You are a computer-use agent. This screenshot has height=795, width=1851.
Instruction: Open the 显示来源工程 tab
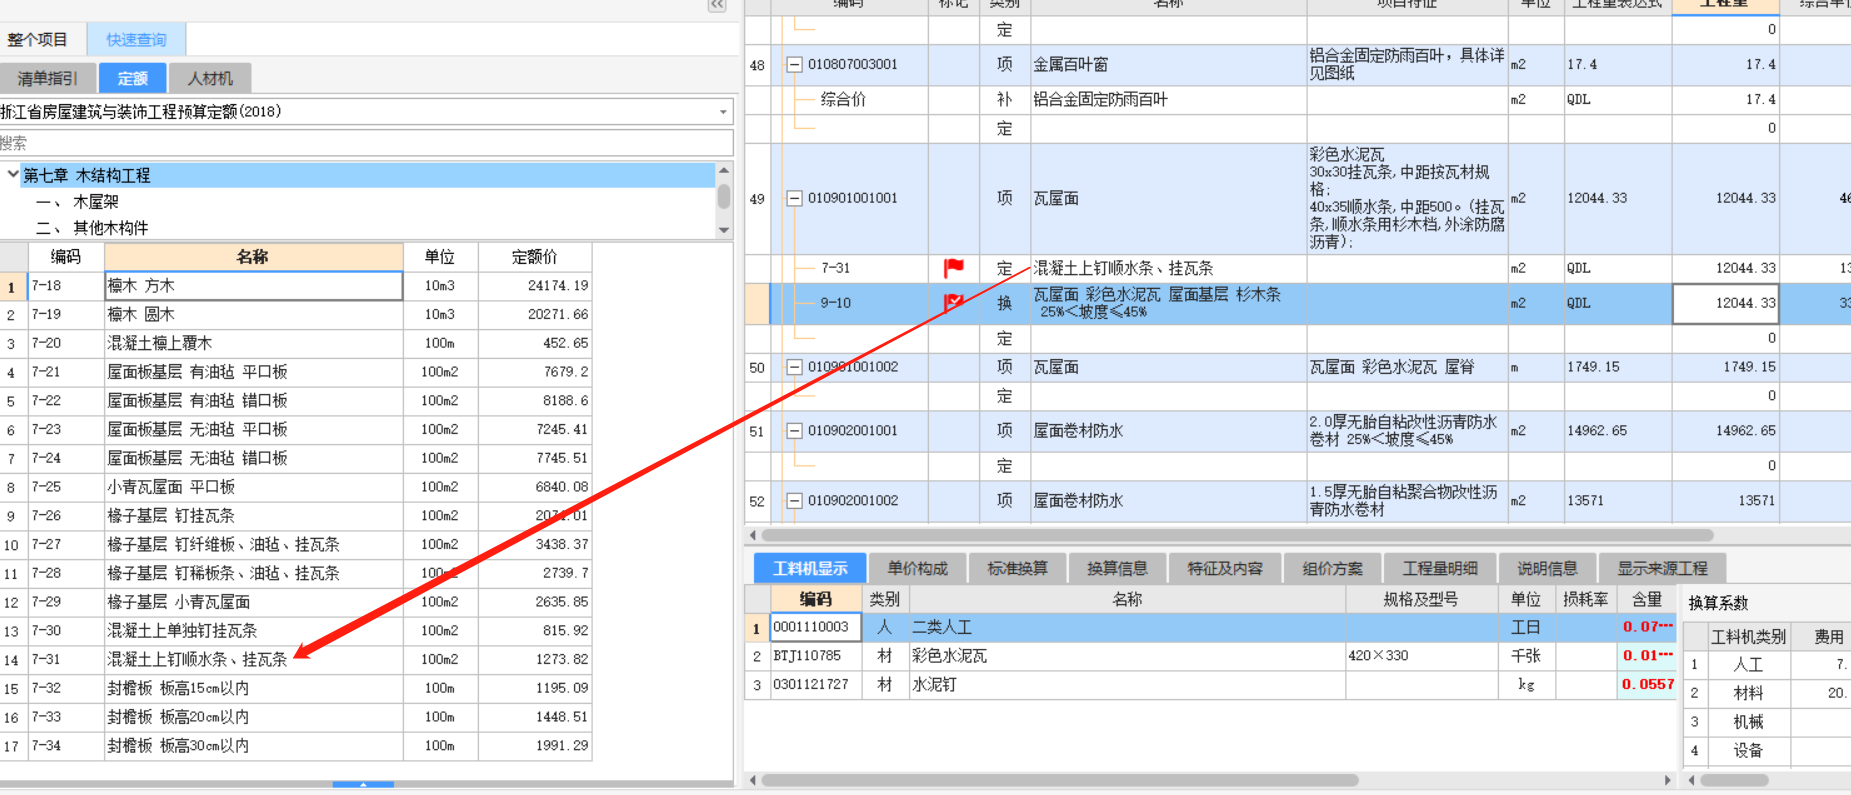(x=1663, y=568)
